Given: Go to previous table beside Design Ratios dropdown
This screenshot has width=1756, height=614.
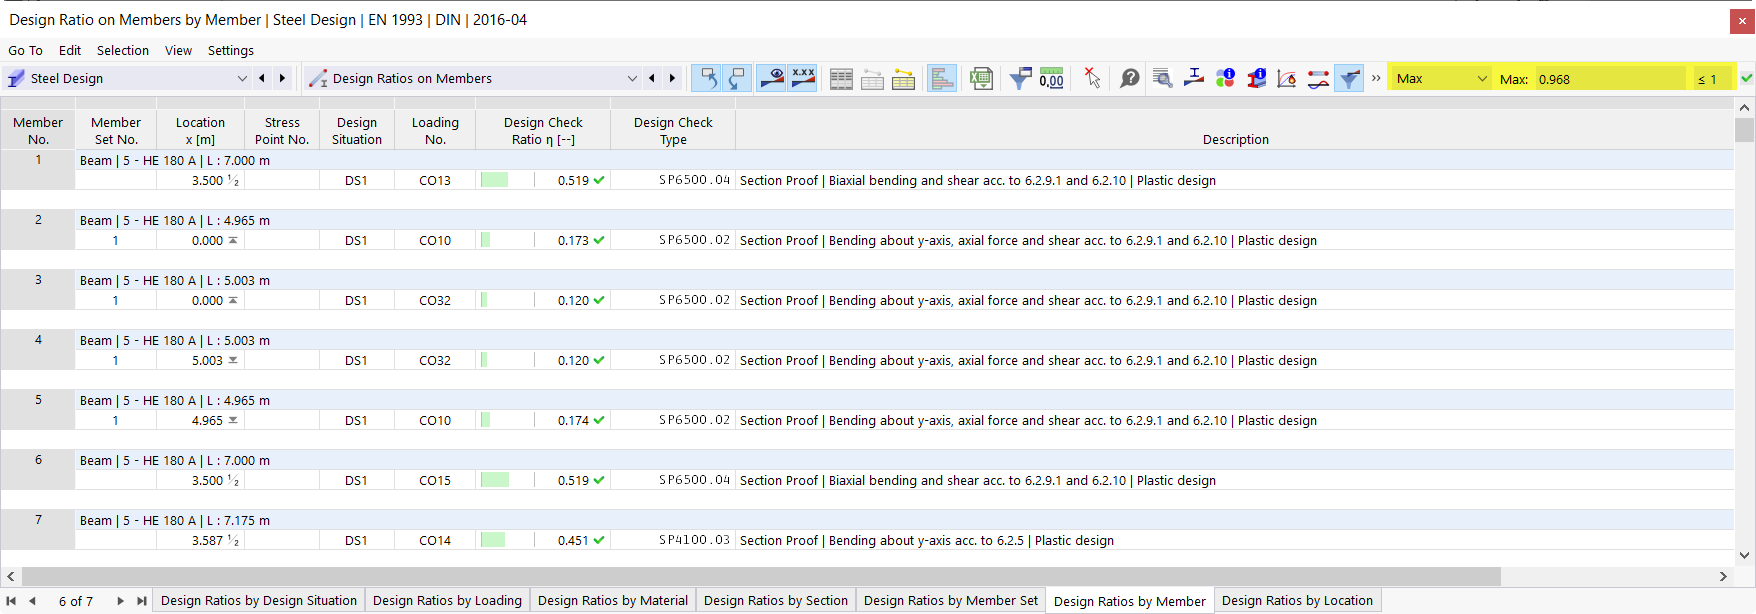Looking at the screenshot, I should tap(652, 78).
